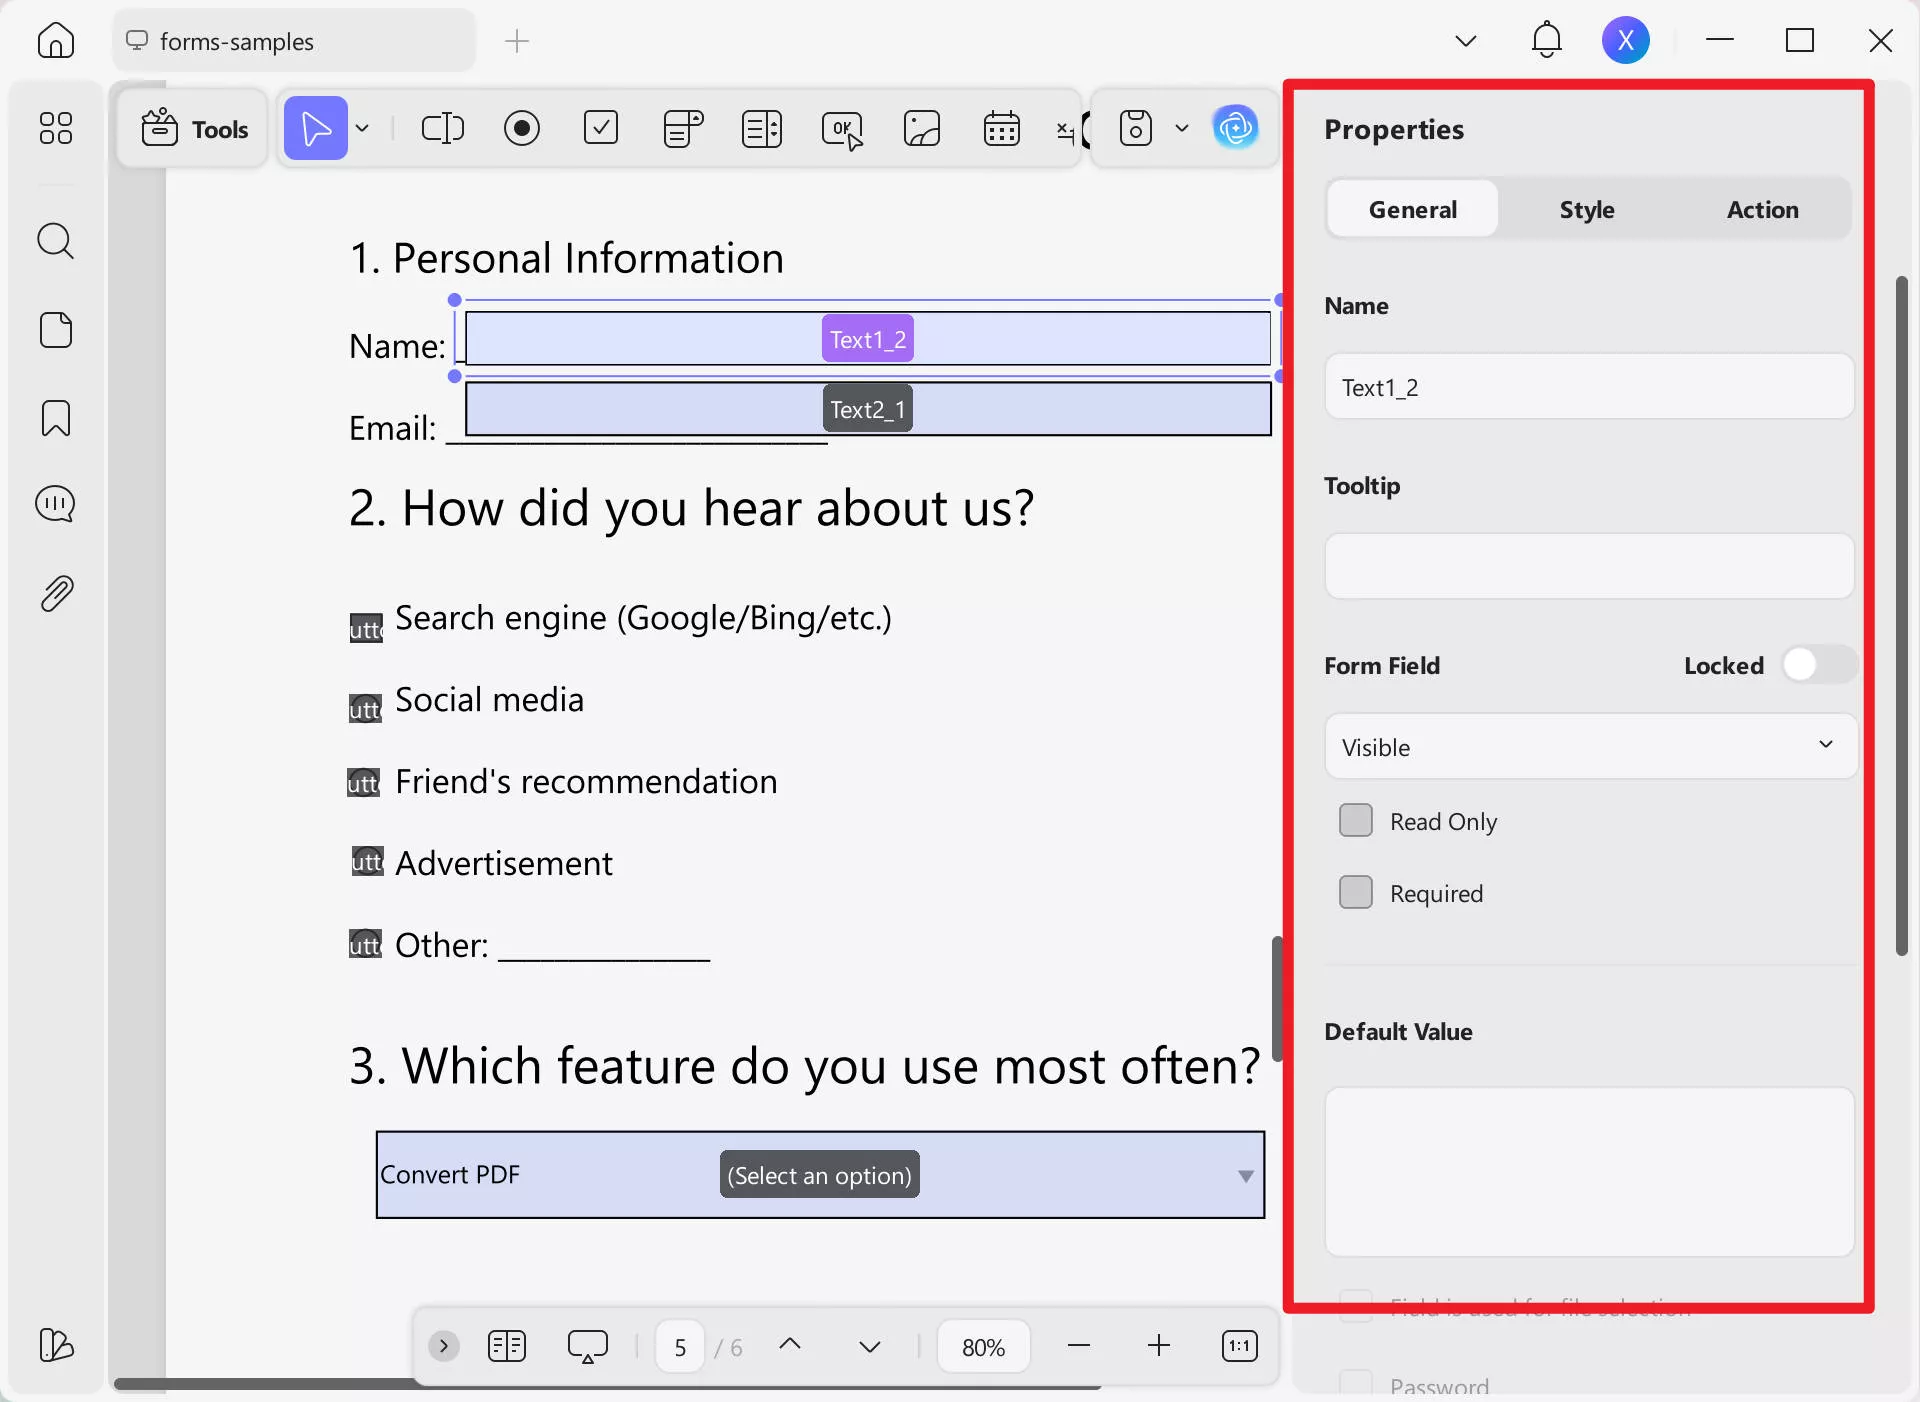This screenshot has height=1402, width=1920.
Task: Open the bookmarks panel in the sidebar
Action: (x=55, y=418)
